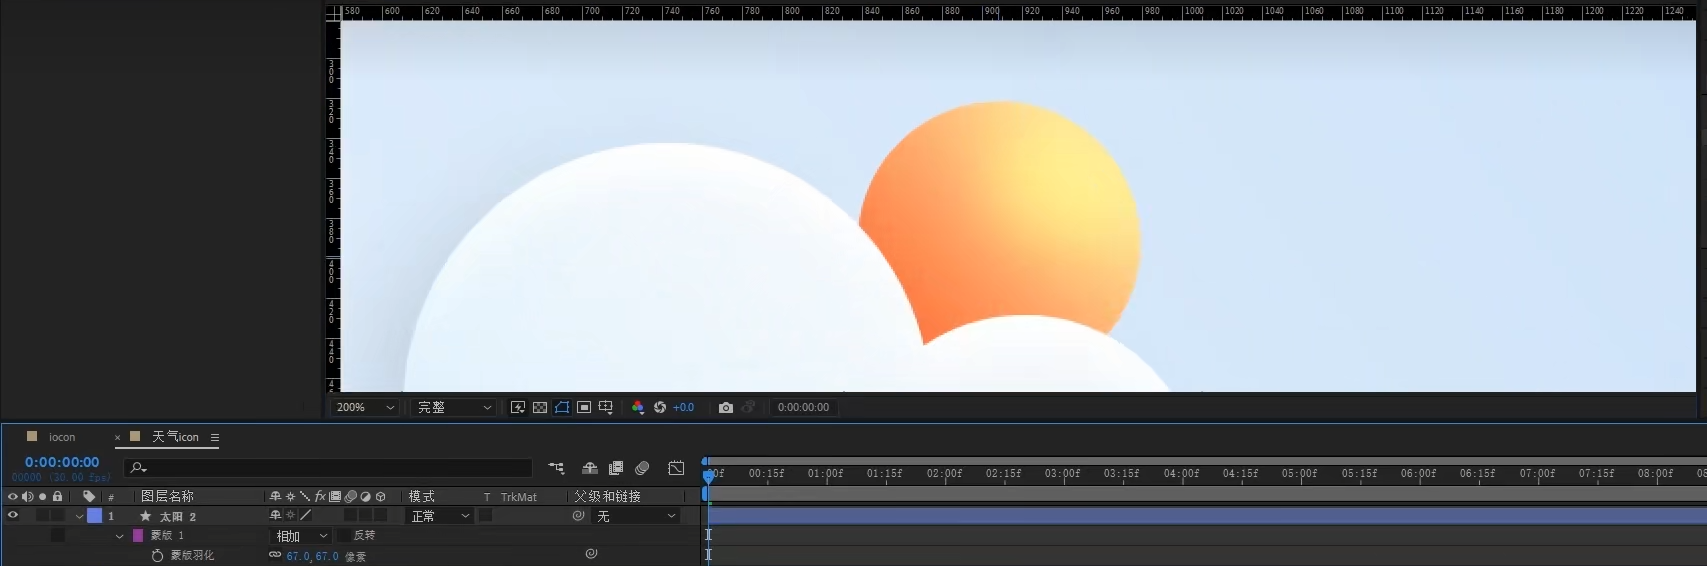Viewport: 1707px width, 566px height.
Task: Click the 3D layer cube column header
Action: [x=381, y=496]
